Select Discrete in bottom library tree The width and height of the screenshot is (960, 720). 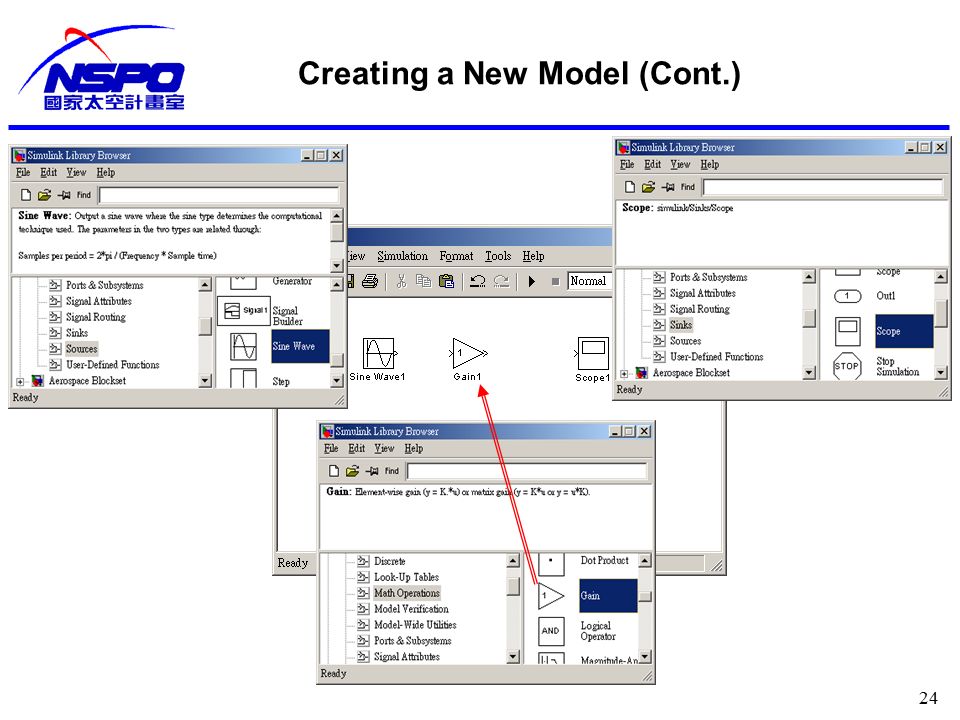(389, 561)
